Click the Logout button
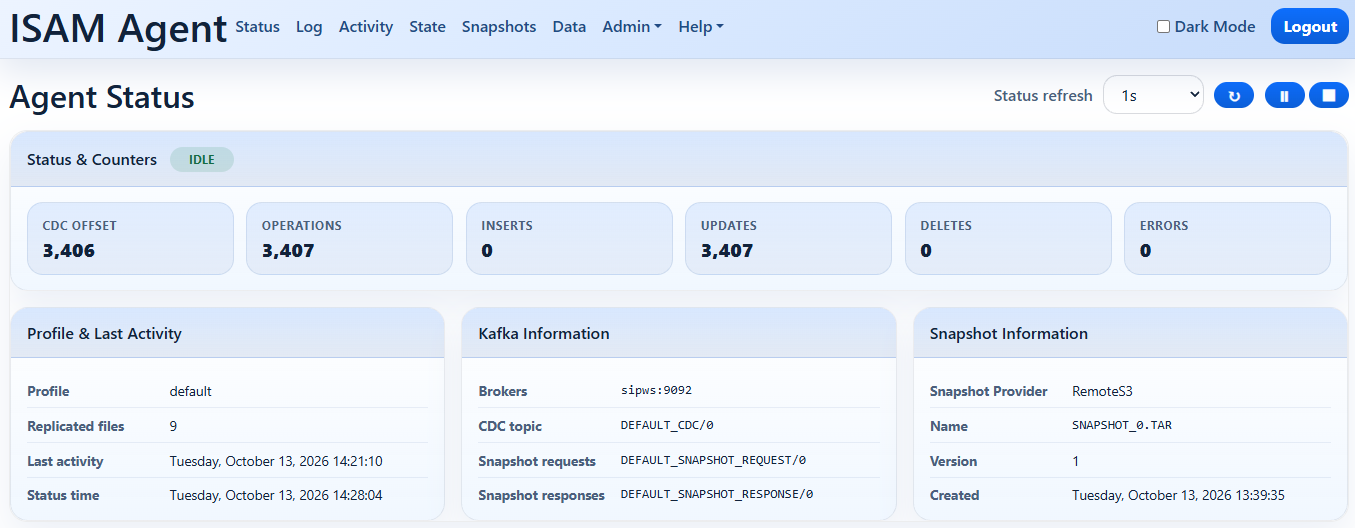Screen dimensions: 1355x528 point(1310,27)
